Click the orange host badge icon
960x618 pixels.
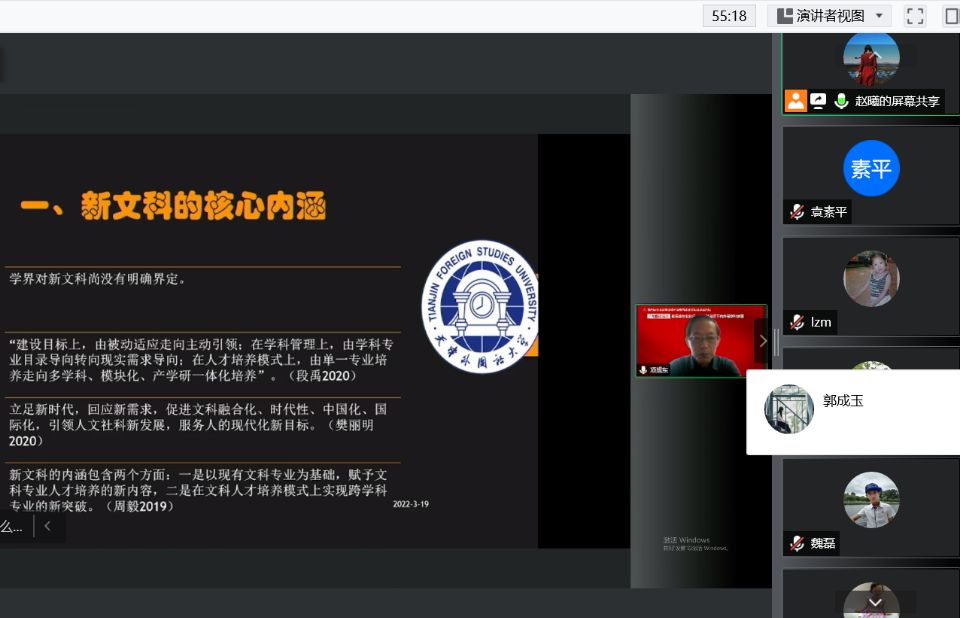coord(796,100)
